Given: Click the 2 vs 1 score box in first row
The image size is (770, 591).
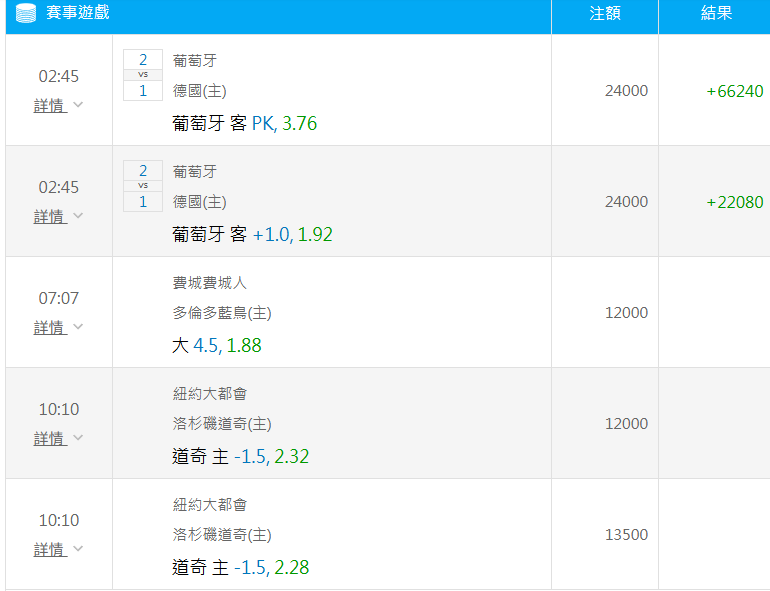Looking at the screenshot, I should [x=143, y=75].
